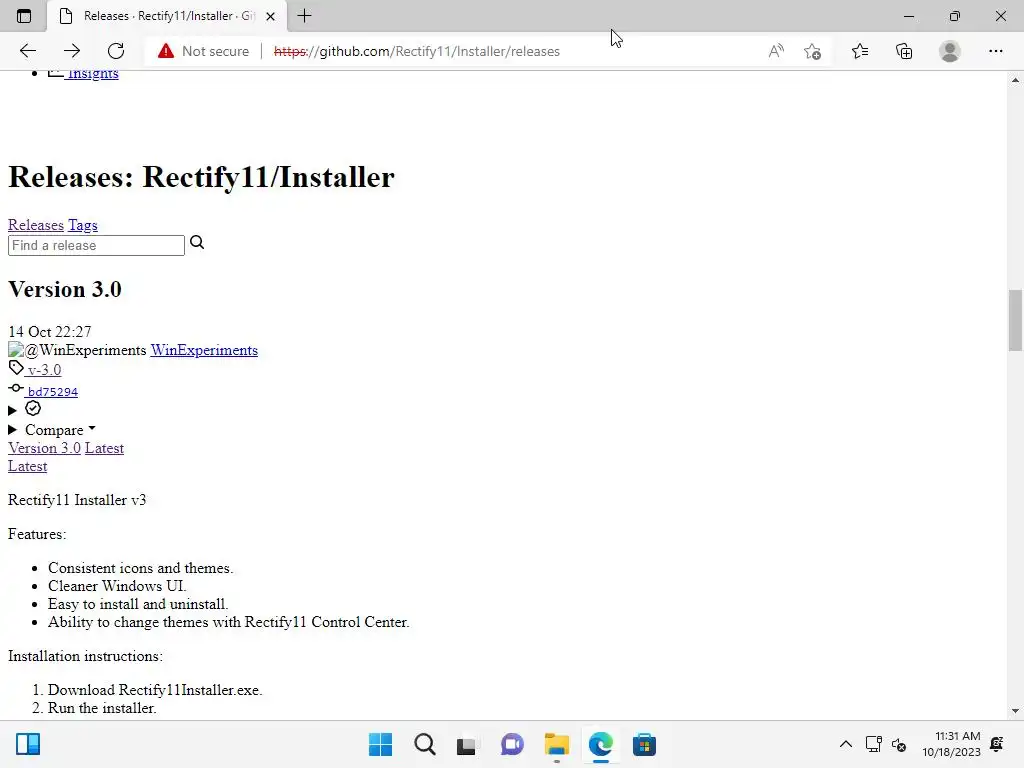This screenshot has width=1024, height=768.
Task: Open the tab actions menu icon
Action: click(24, 16)
